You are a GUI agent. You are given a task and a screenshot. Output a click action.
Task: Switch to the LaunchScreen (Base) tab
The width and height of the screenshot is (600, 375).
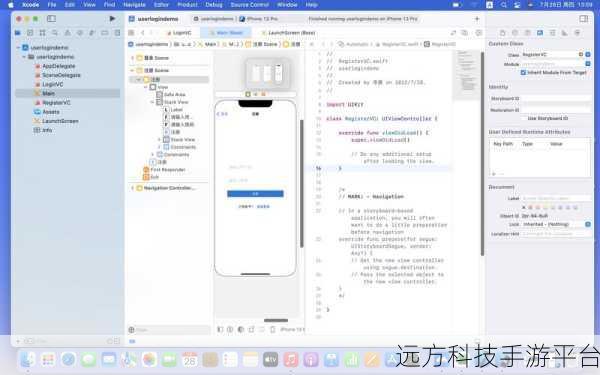289,33
